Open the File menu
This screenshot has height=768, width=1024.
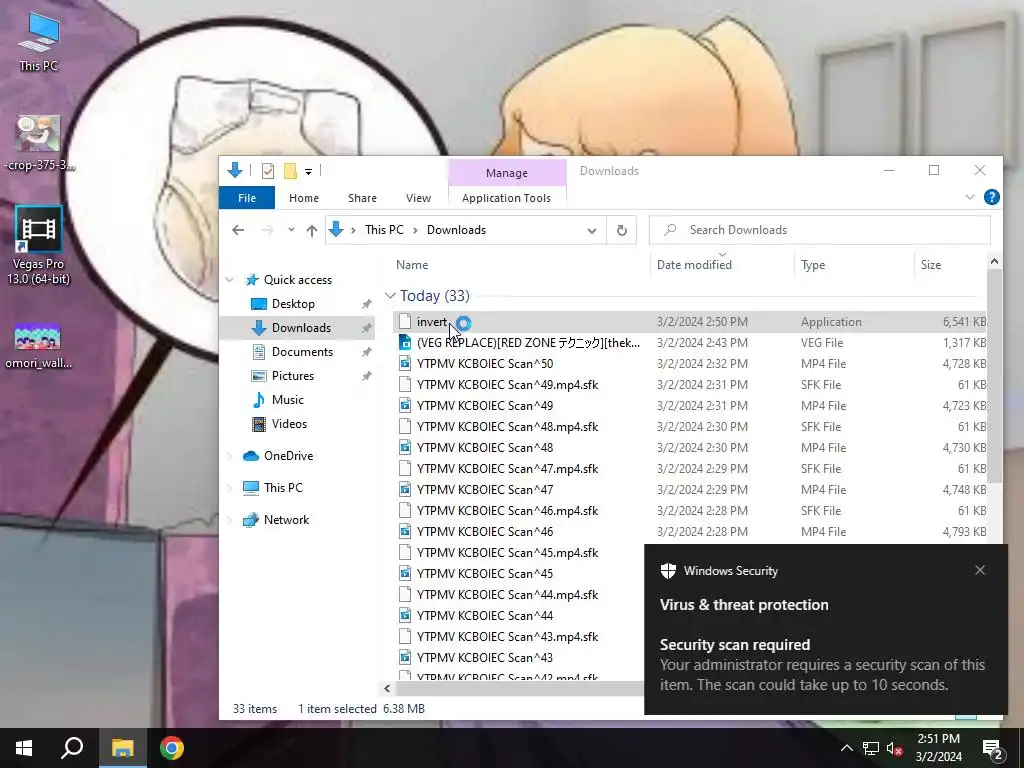pos(247,198)
